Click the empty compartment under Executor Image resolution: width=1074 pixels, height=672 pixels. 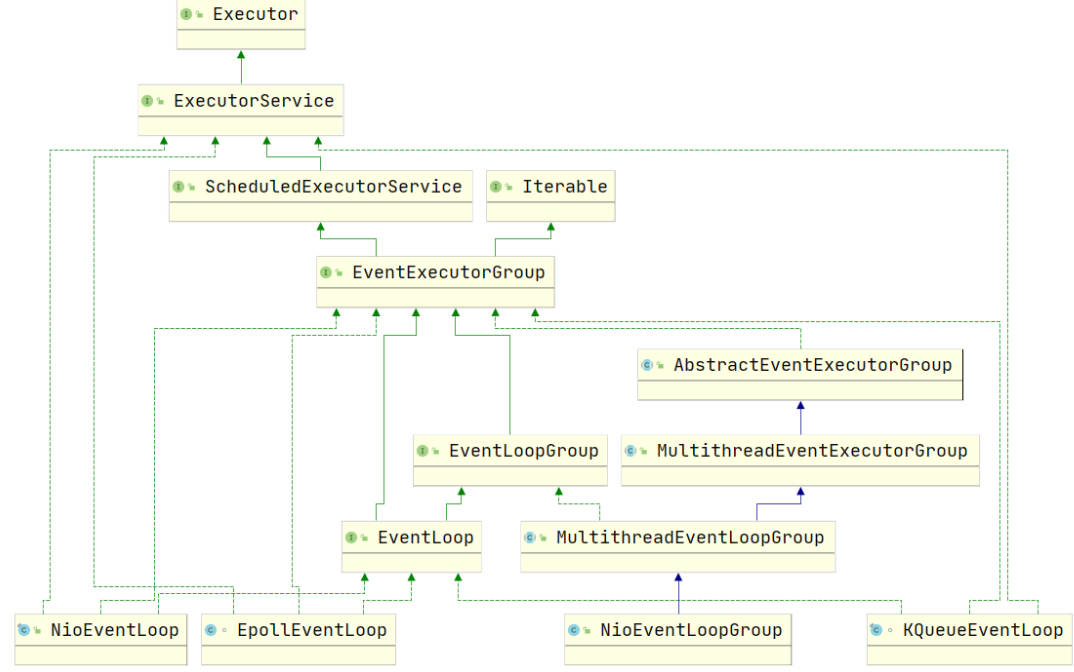click(240, 39)
